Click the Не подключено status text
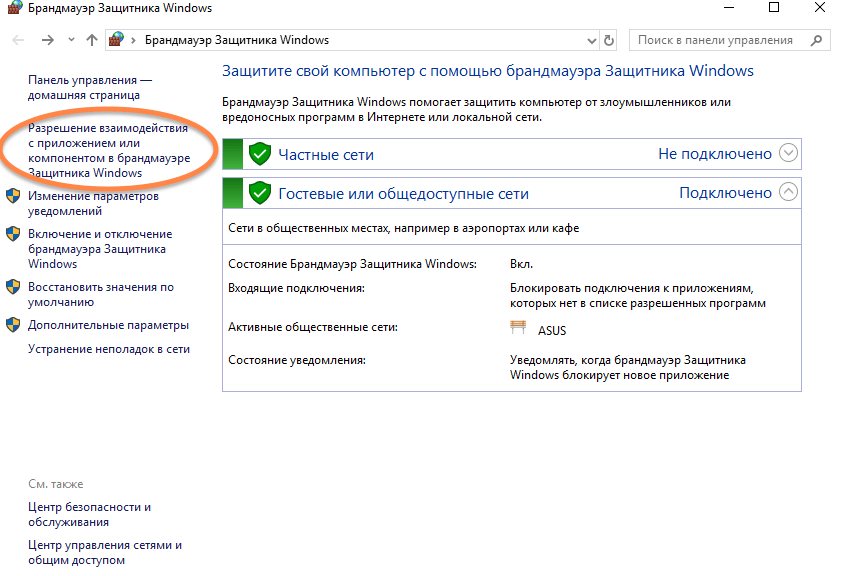 click(715, 154)
